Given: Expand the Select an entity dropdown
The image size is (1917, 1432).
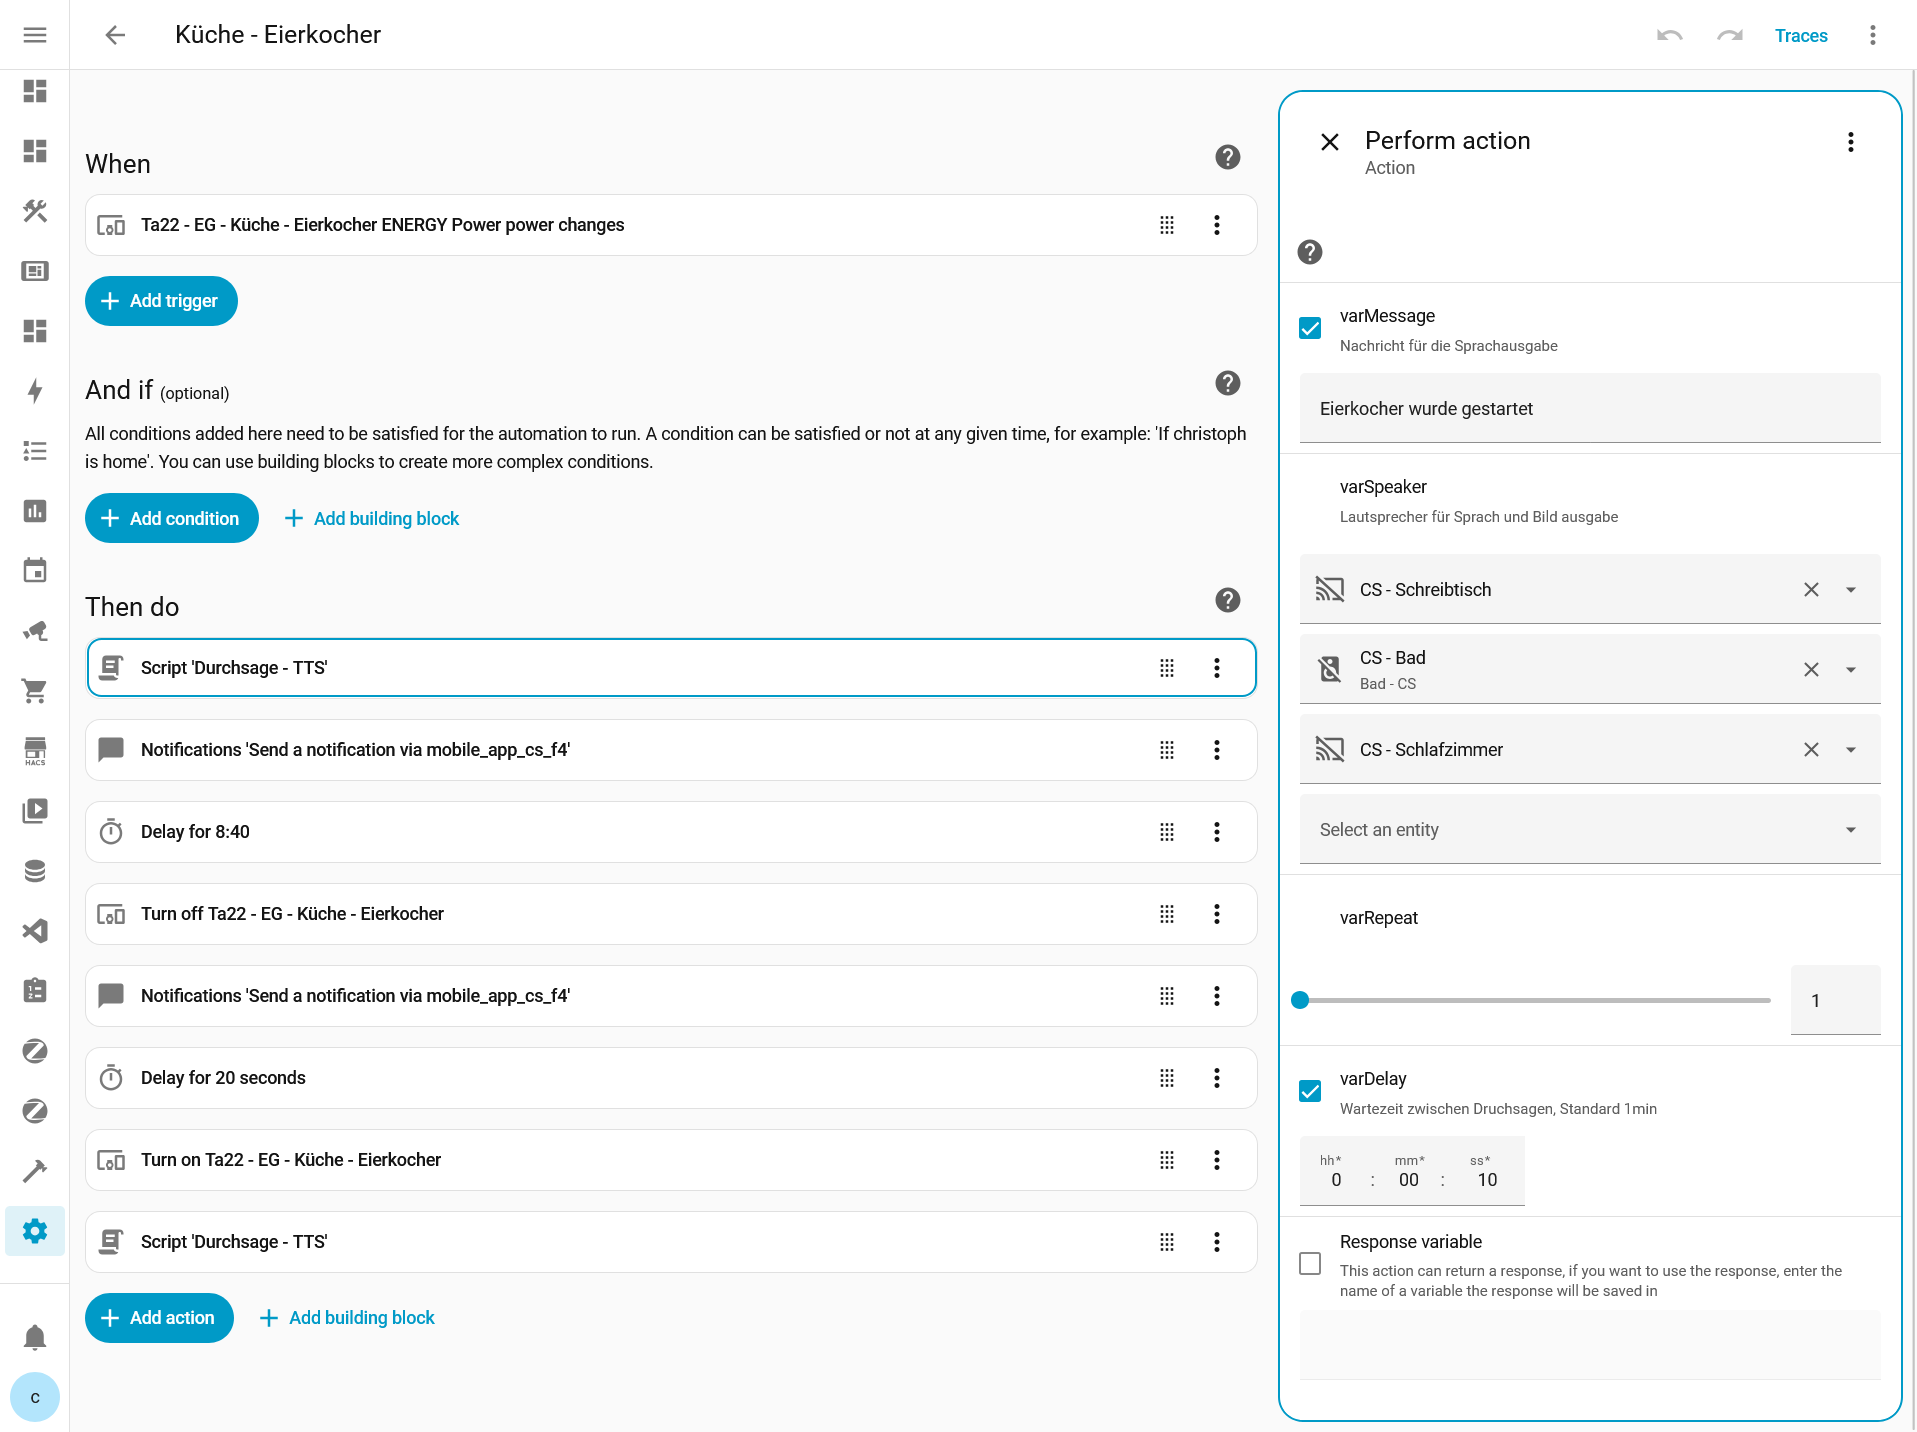Looking at the screenshot, I should 1850,830.
